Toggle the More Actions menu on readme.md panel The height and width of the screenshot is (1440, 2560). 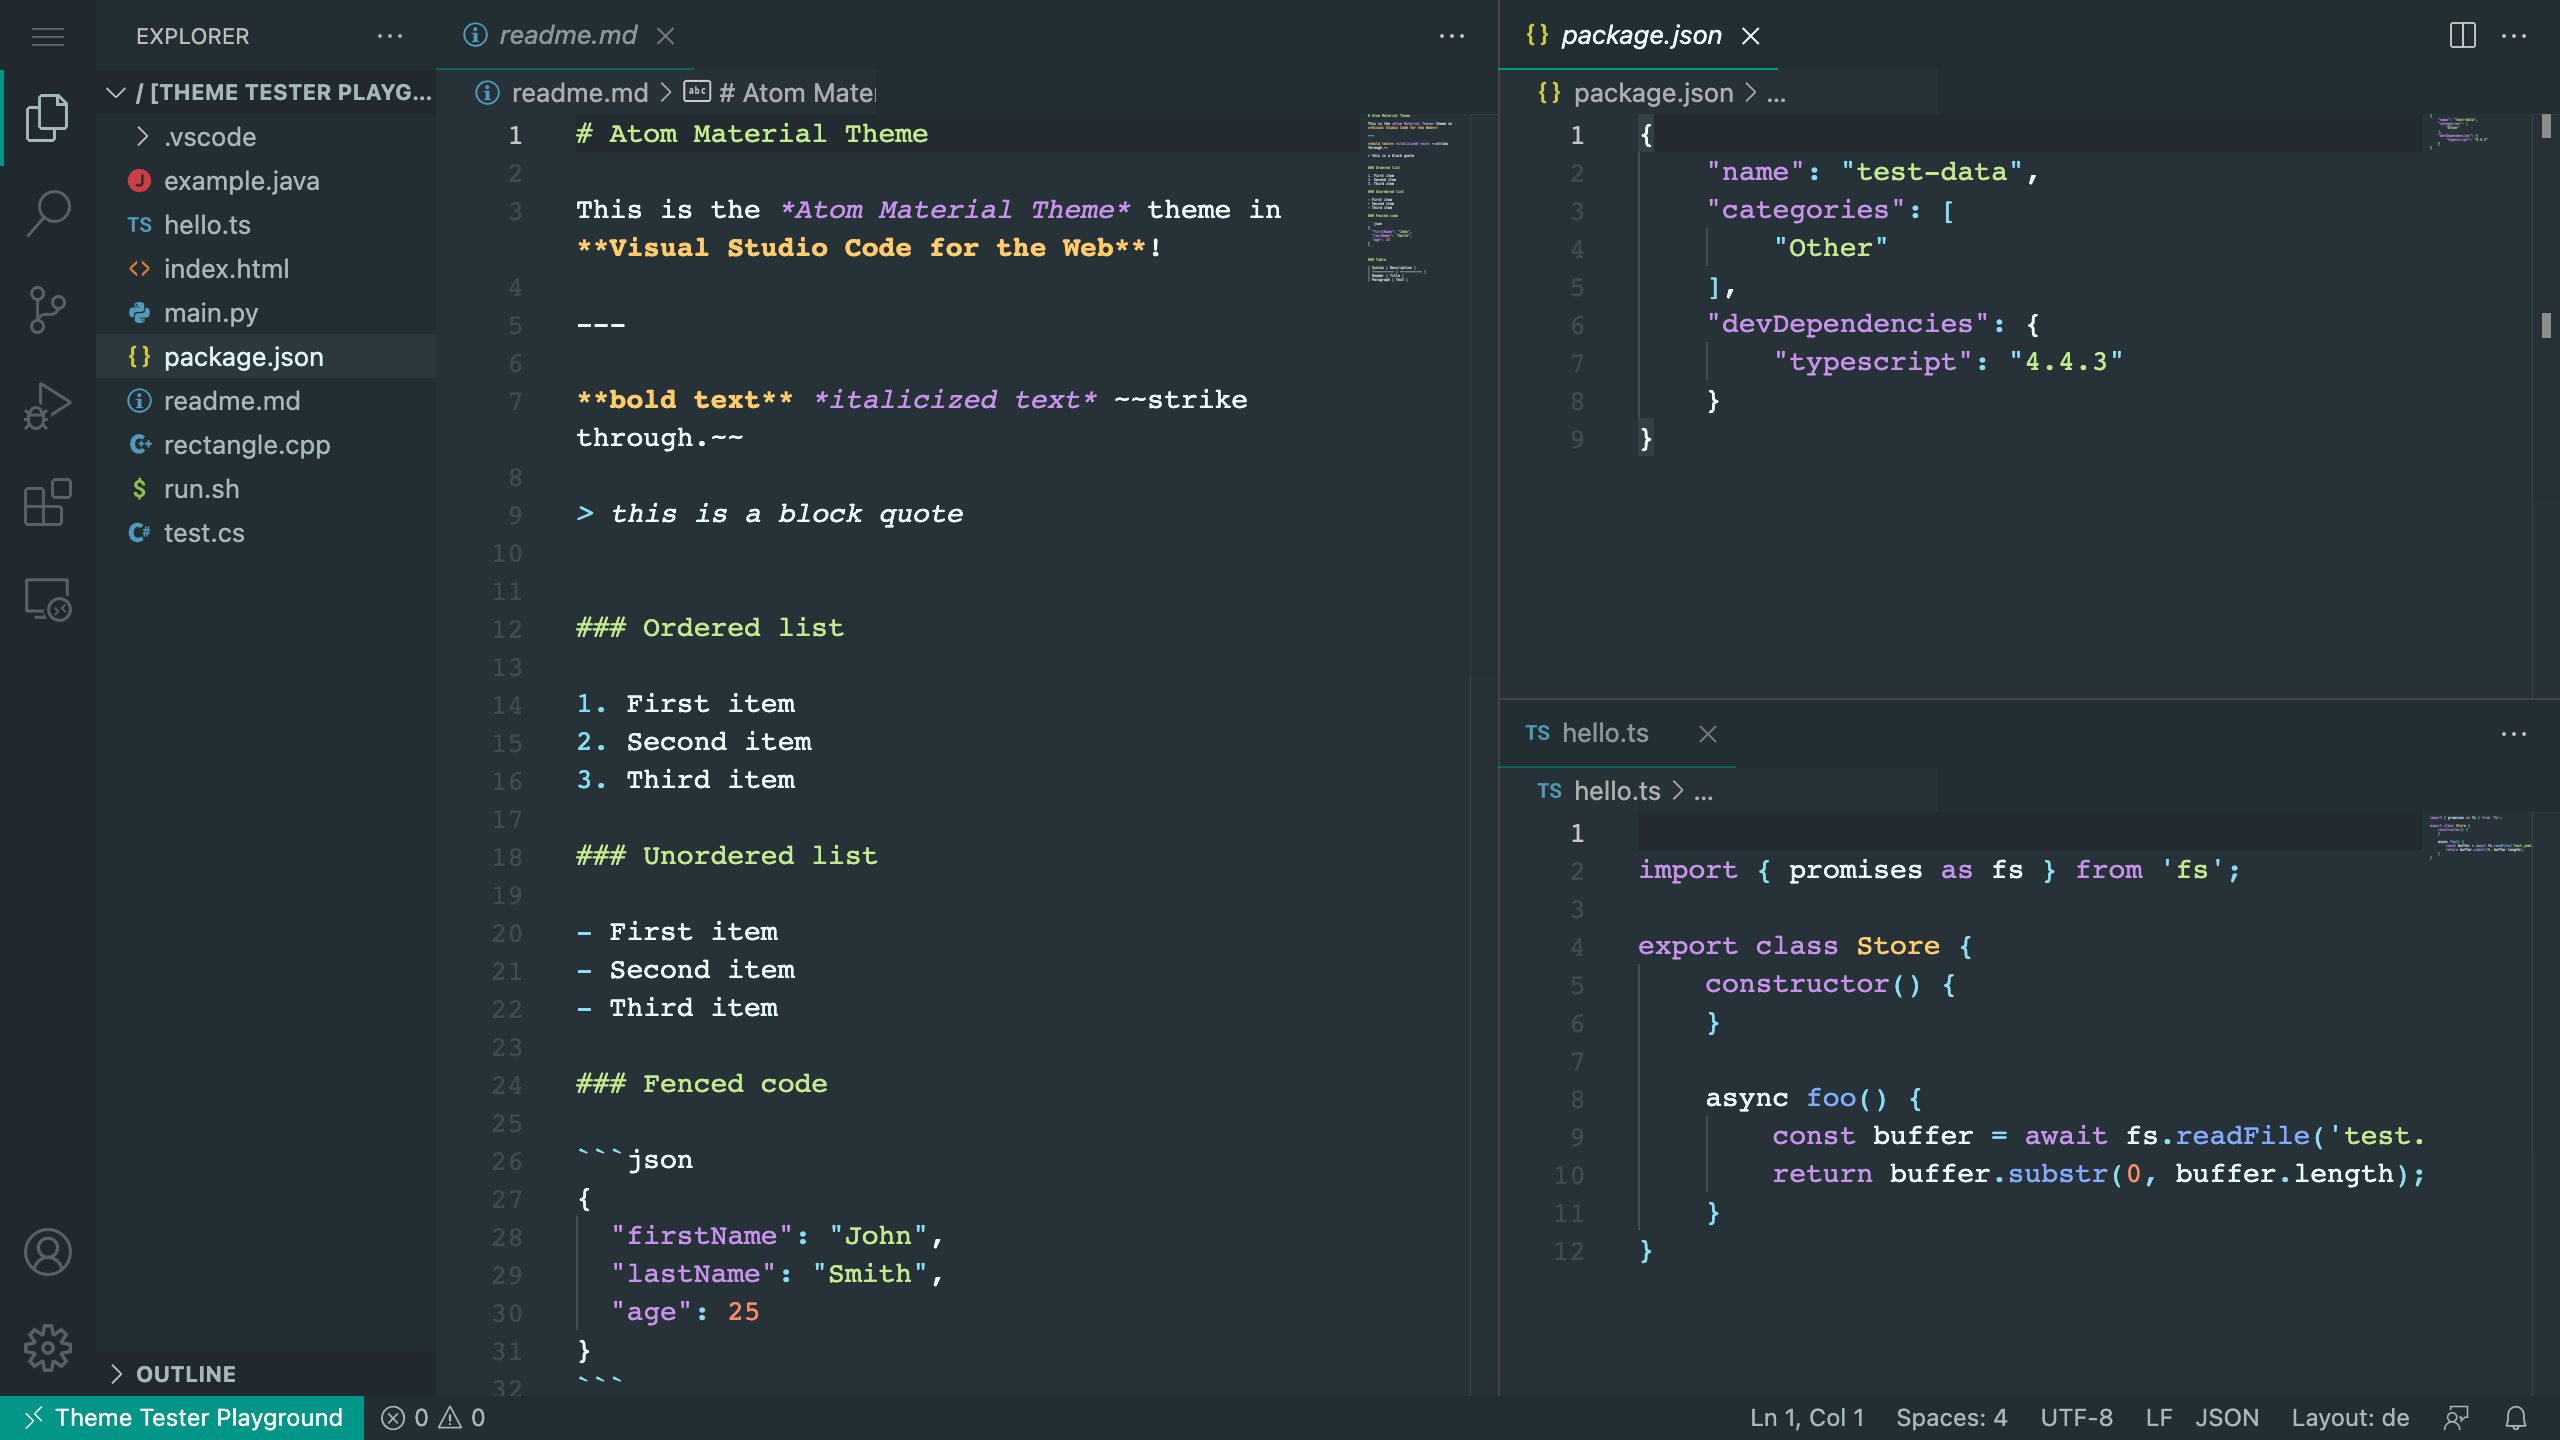(x=1451, y=35)
